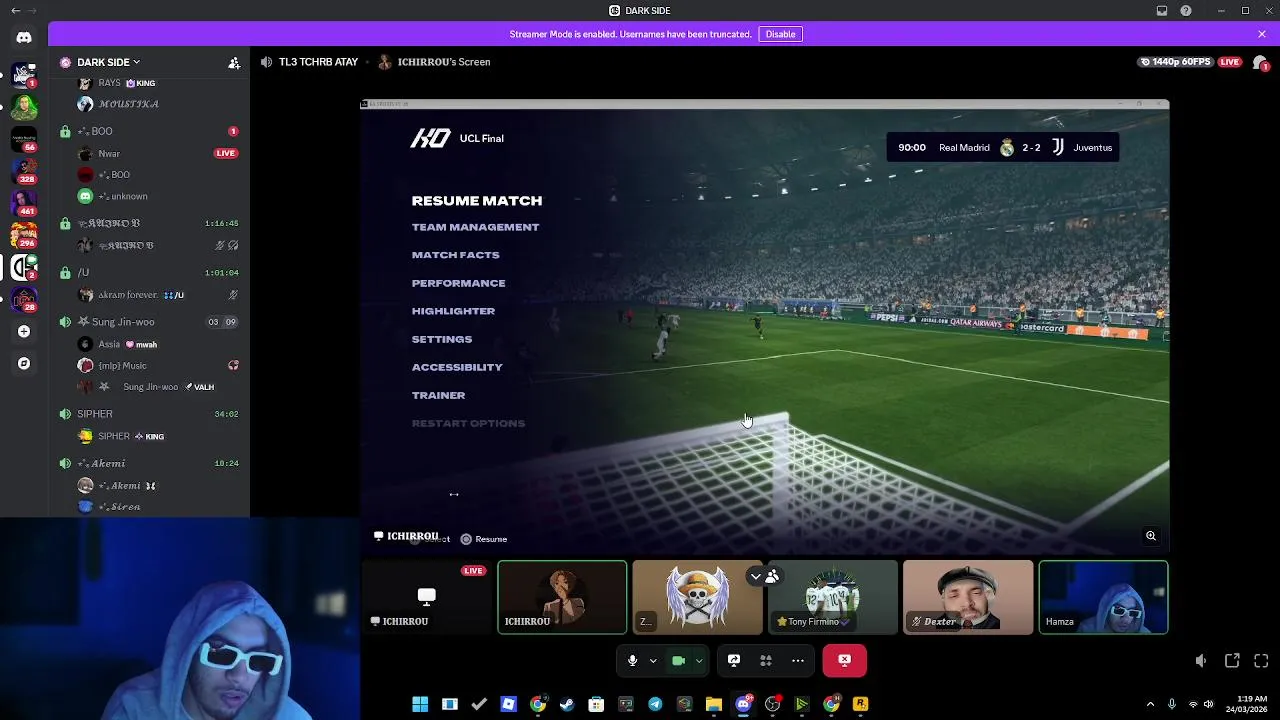Select user Nwar with LIVE badge
This screenshot has width=1280, height=720.
[x=158, y=153]
